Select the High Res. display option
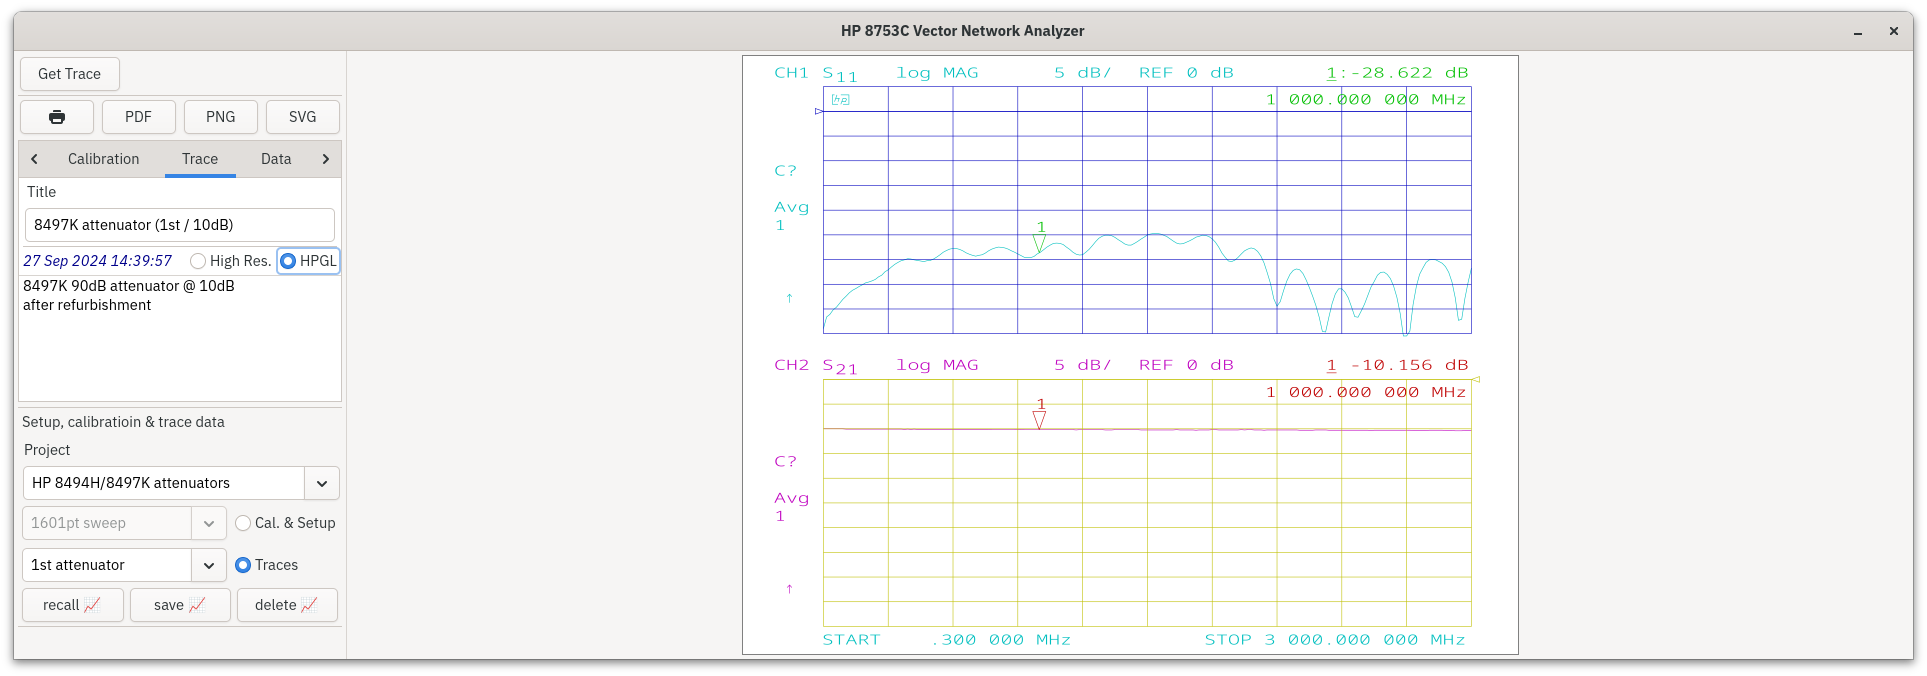 click(199, 261)
